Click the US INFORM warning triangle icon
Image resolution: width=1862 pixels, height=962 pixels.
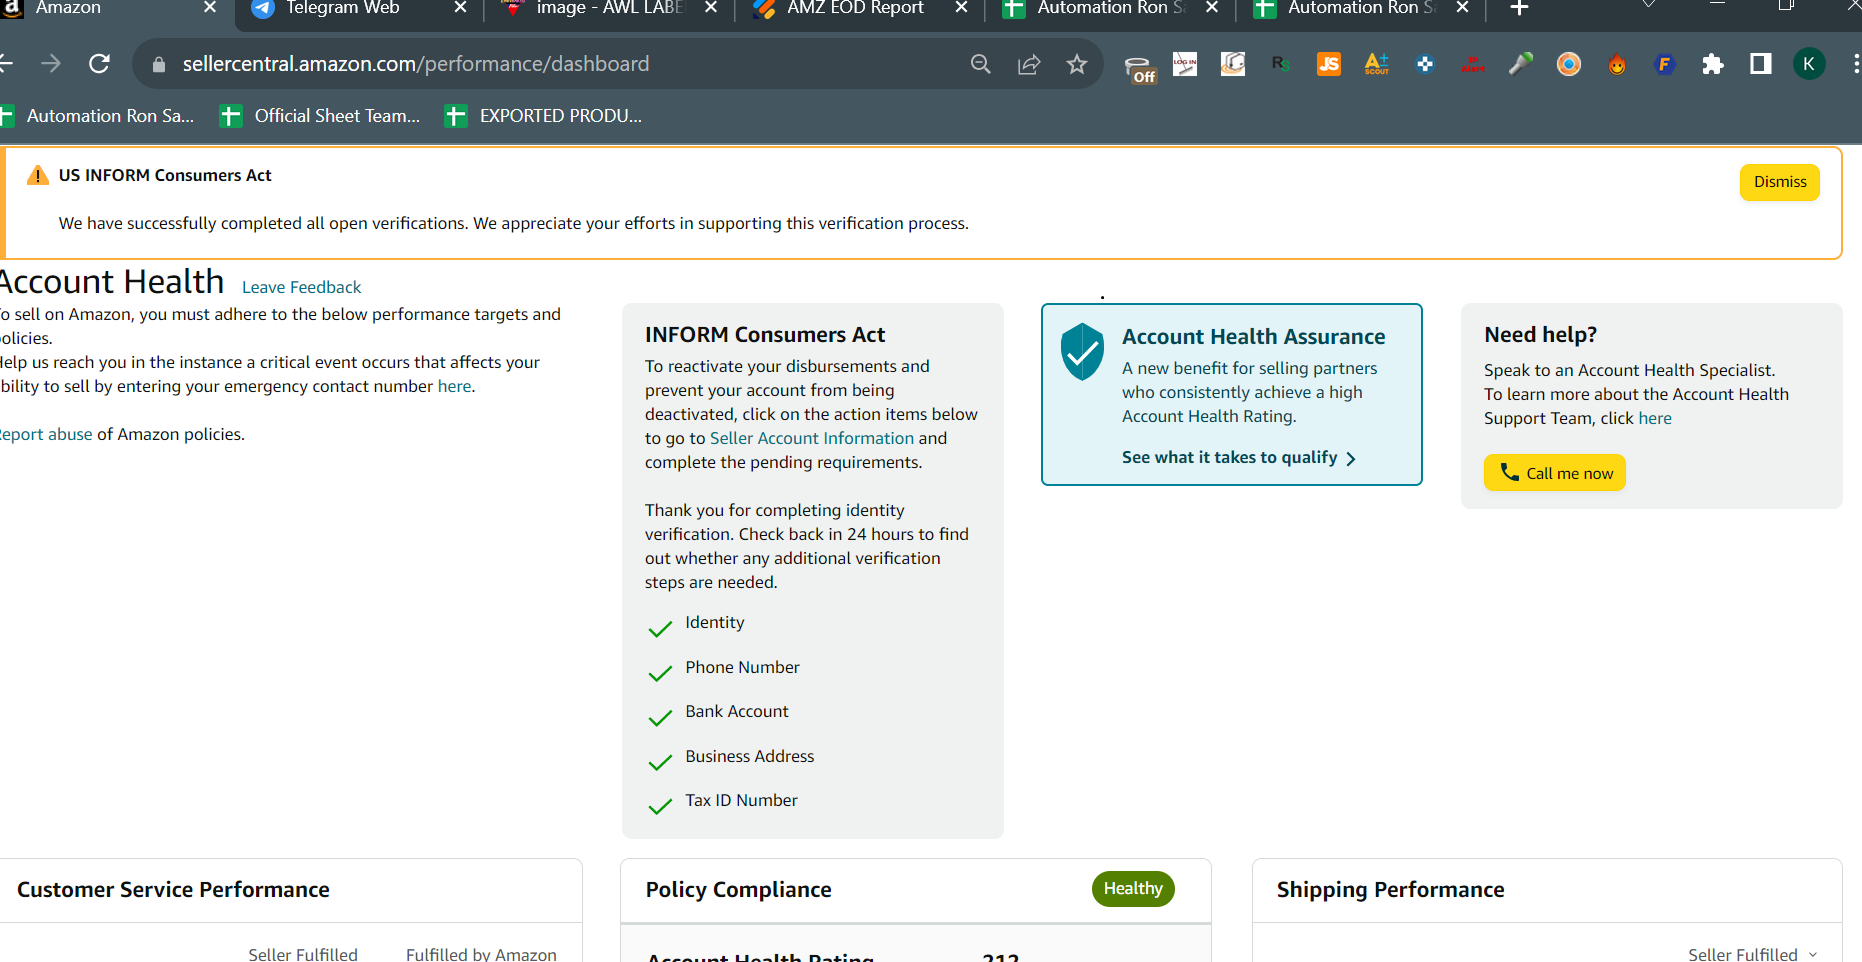click(38, 175)
